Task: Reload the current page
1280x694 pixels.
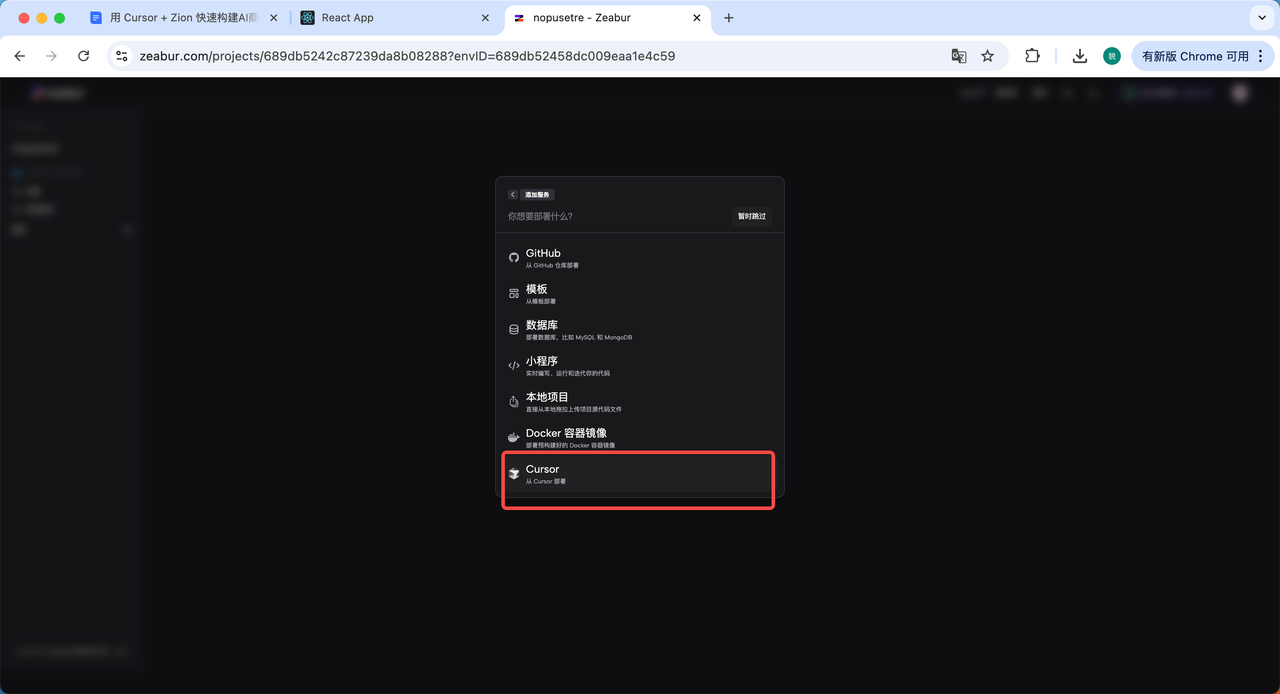Action: 84,56
